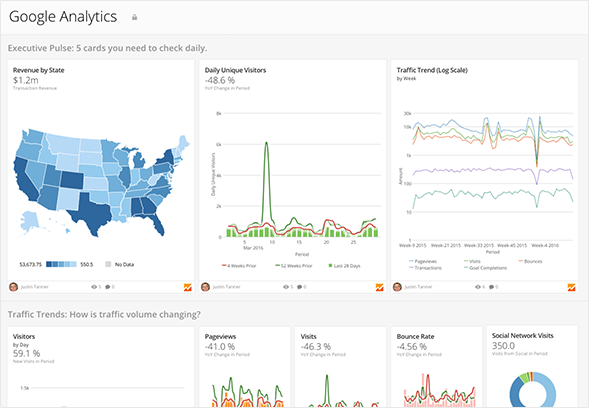This screenshot has width=589, height=408.
Task: Click the Week-4 2016 axis label
Action: 545,245
